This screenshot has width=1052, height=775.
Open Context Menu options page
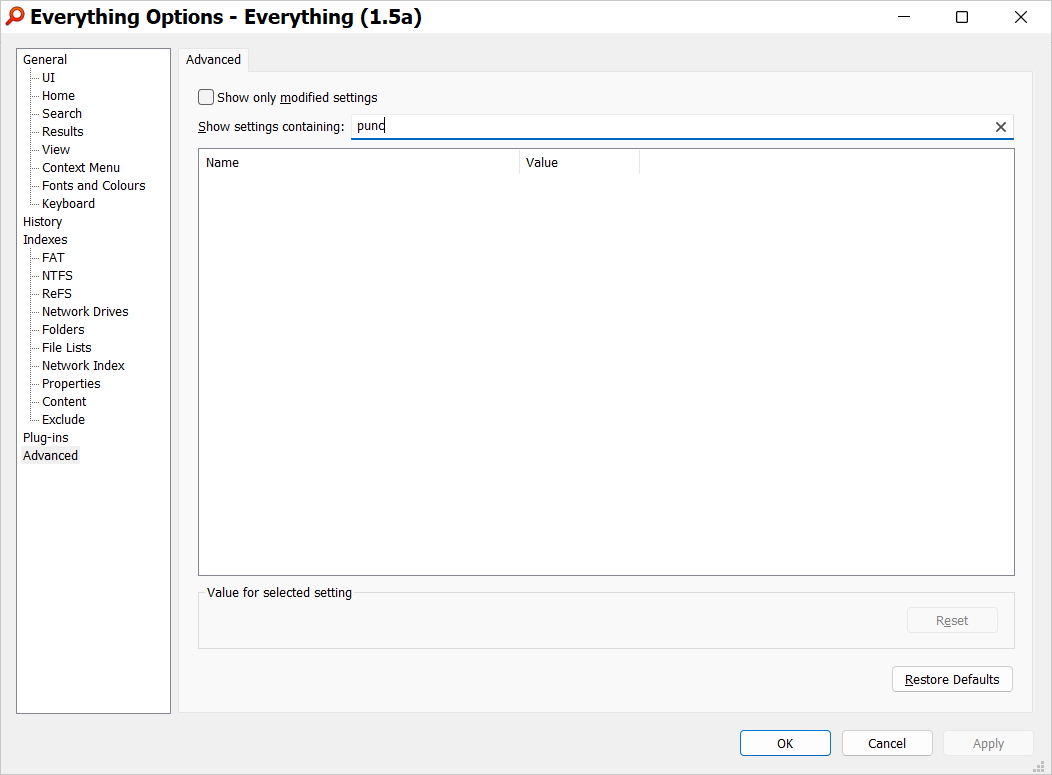[81, 168]
